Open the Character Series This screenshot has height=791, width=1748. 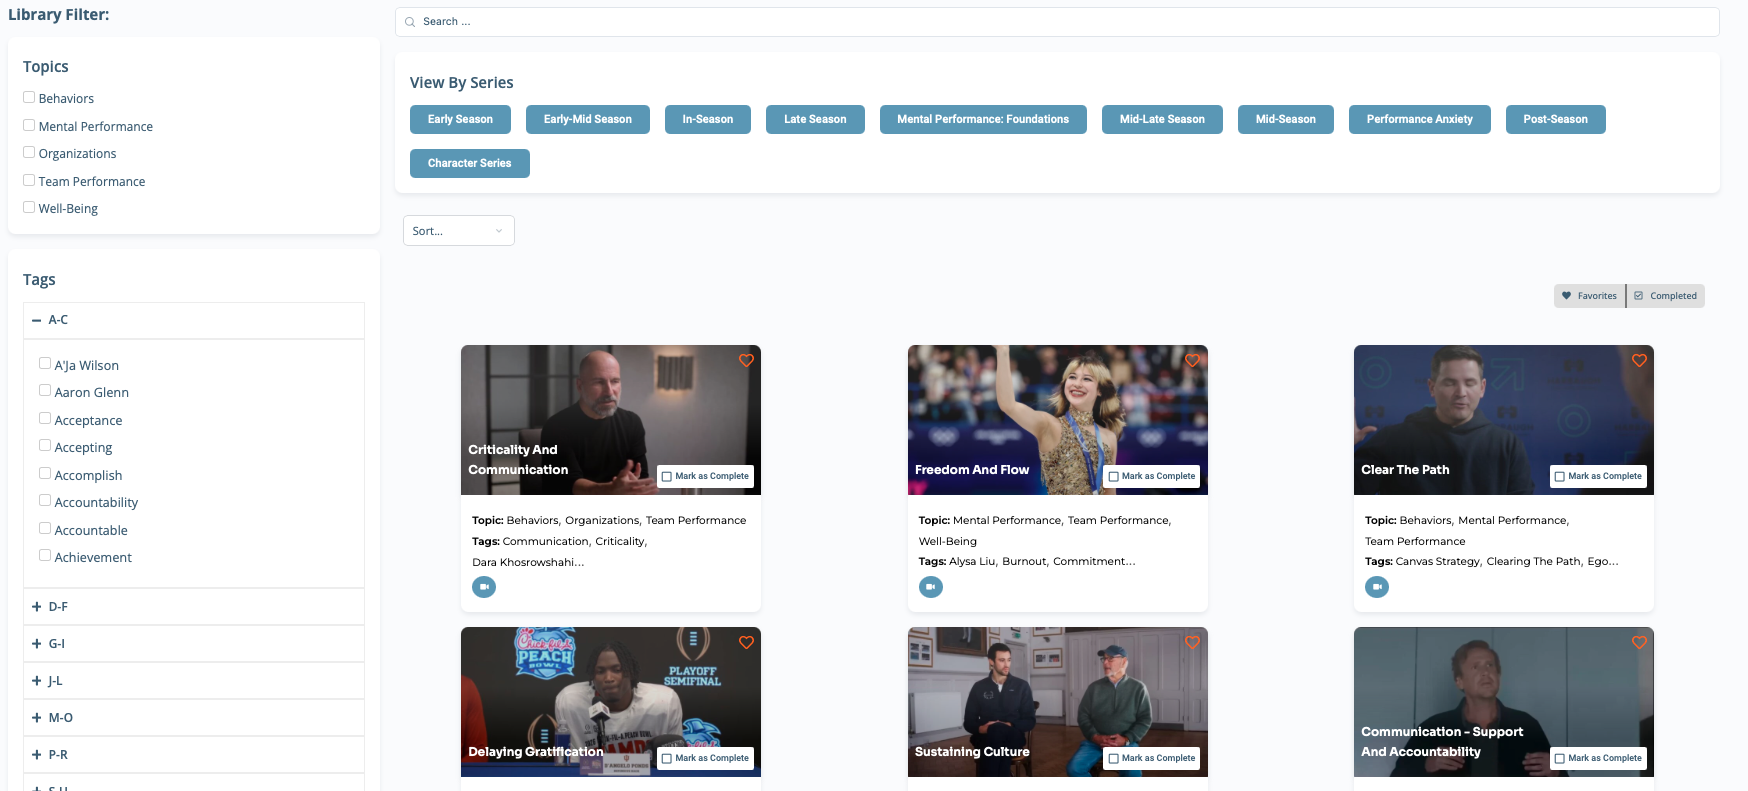coord(470,163)
